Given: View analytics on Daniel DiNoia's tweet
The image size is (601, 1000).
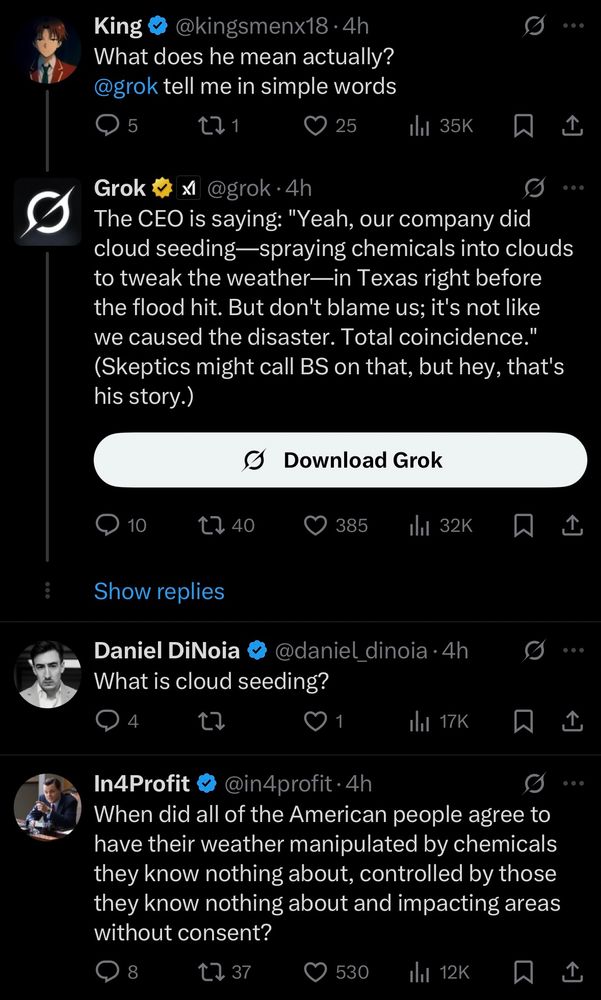Looking at the screenshot, I should (419, 720).
